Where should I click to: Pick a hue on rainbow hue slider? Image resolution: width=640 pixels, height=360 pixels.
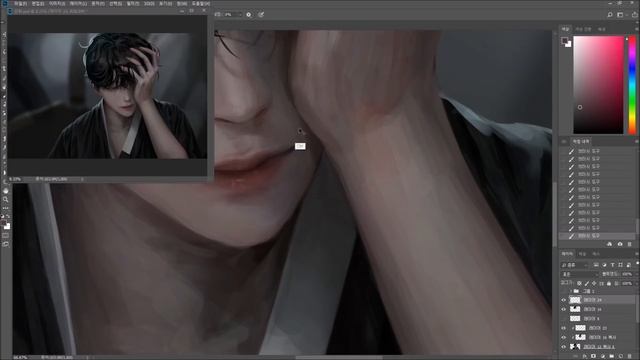(632, 85)
